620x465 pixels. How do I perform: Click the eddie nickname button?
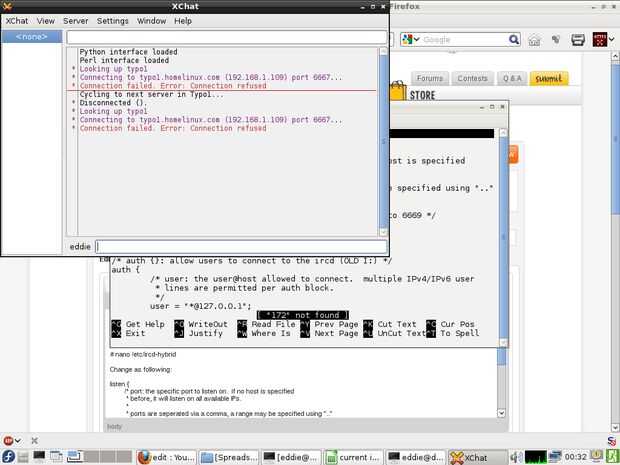(80, 246)
